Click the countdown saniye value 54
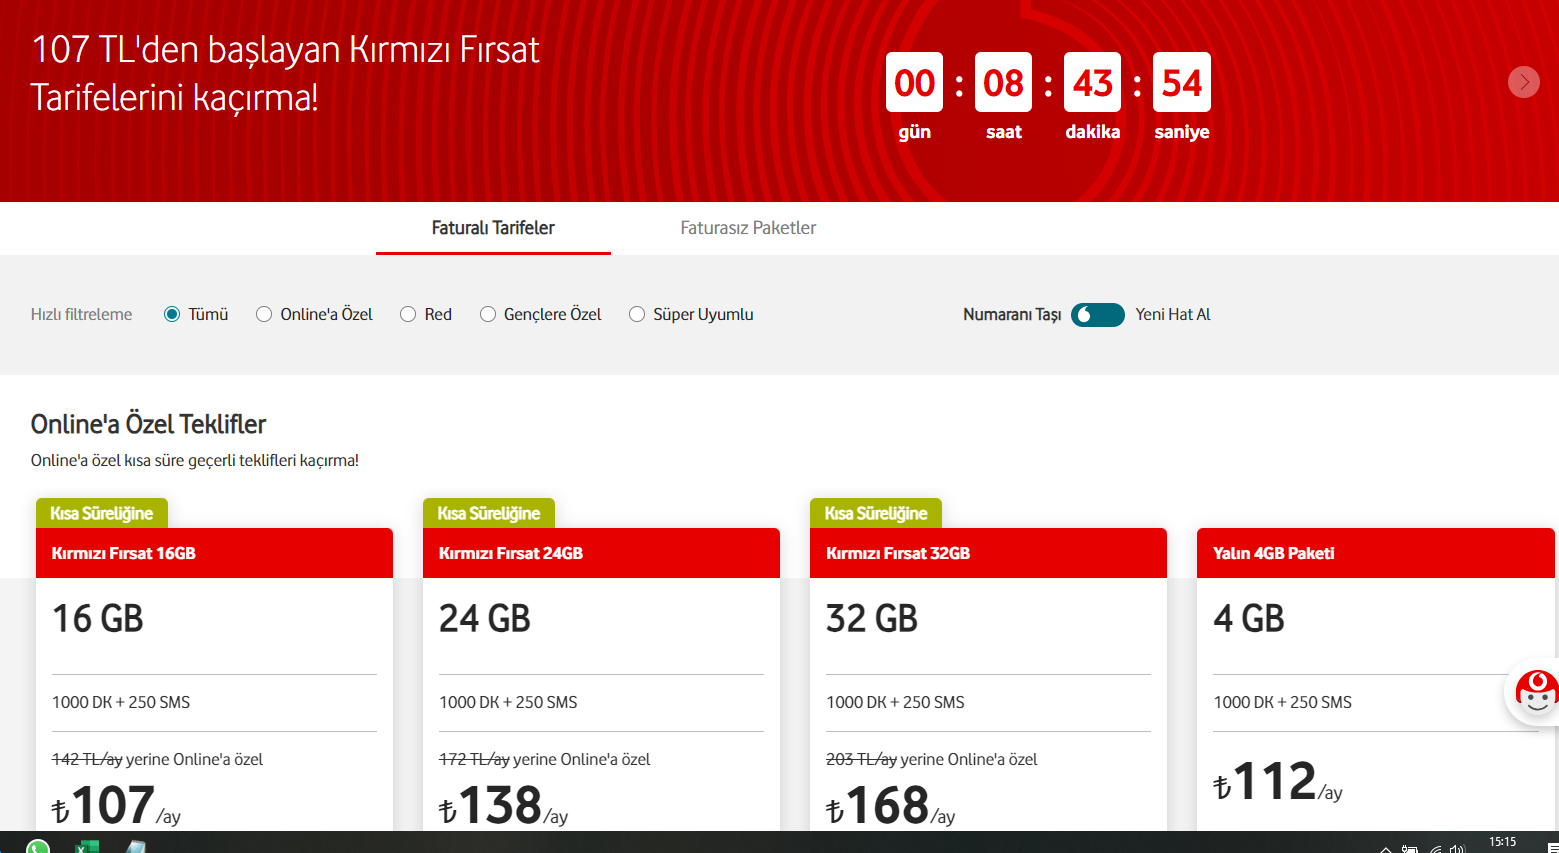 tap(1181, 82)
